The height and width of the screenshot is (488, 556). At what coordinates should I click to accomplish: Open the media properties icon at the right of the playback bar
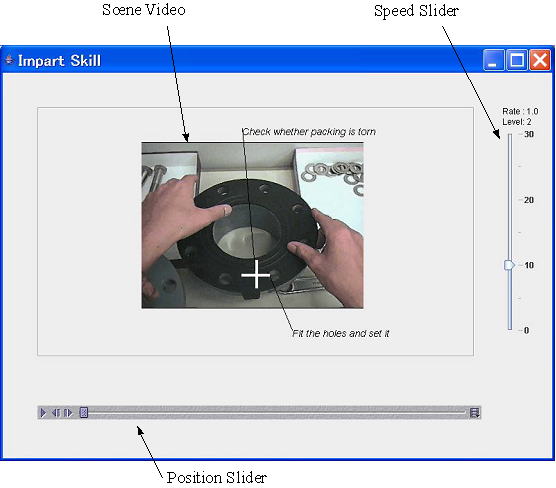[x=474, y=413]
